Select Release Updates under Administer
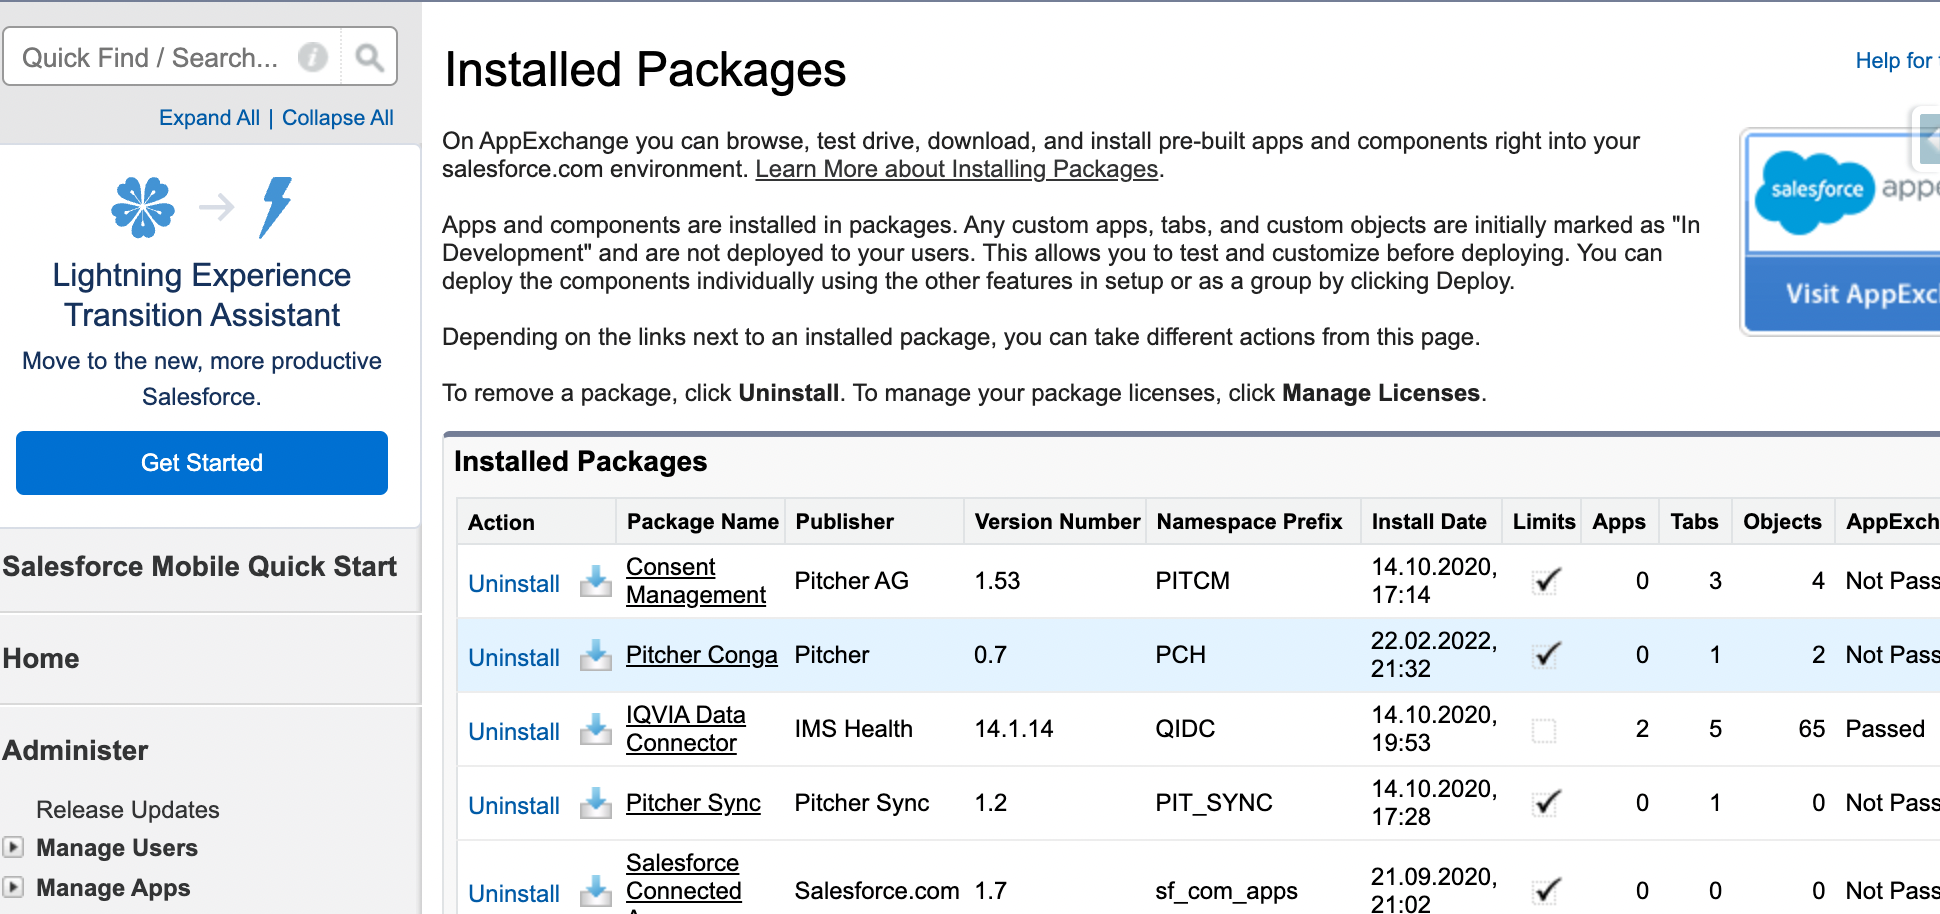This screenshot has height=914, width=1940. point(127,809)
